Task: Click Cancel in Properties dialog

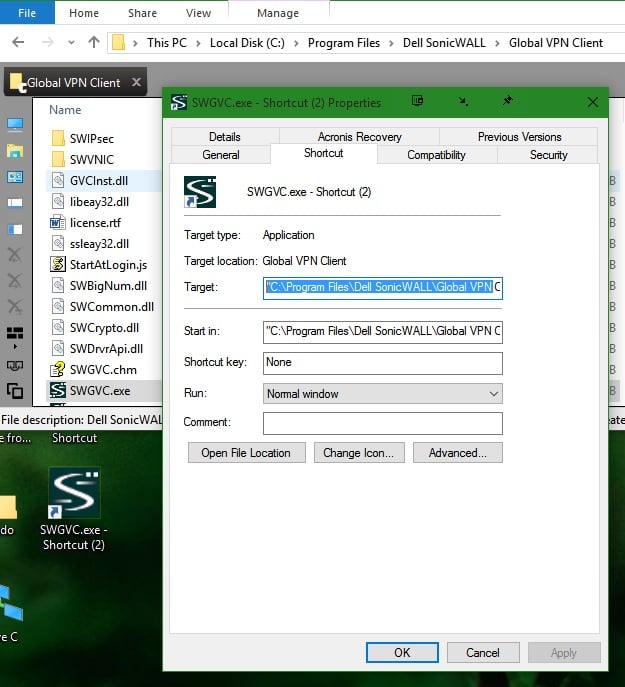Action: 483,652
